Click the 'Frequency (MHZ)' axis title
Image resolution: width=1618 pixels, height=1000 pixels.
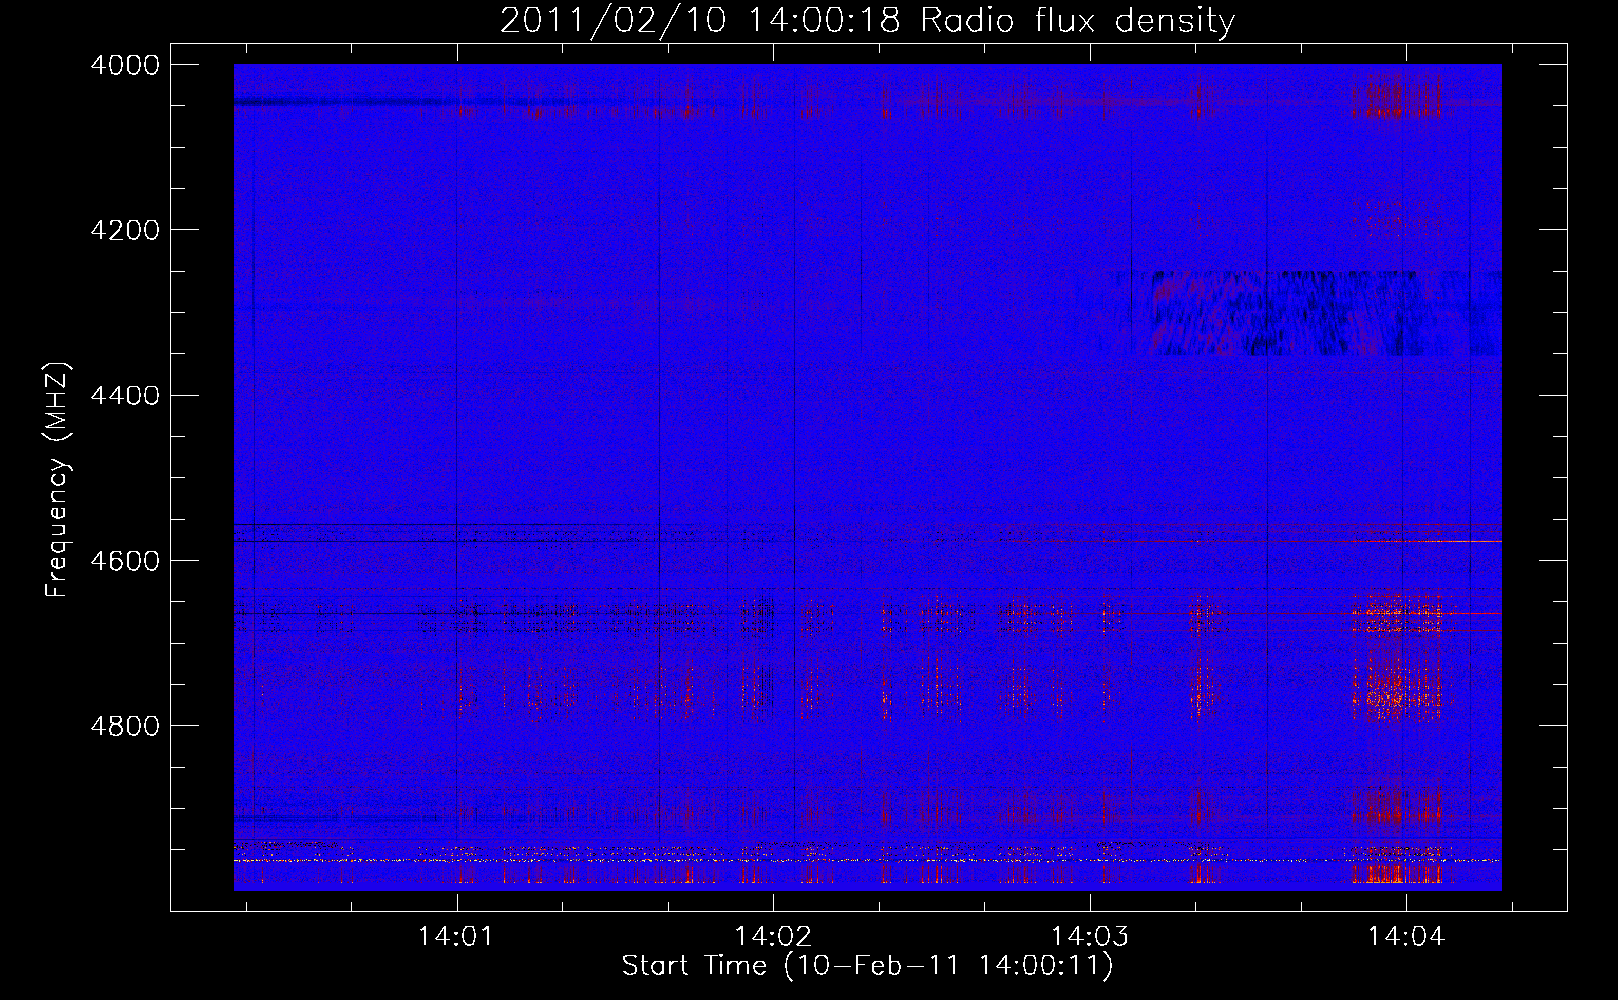pos(58,480)
